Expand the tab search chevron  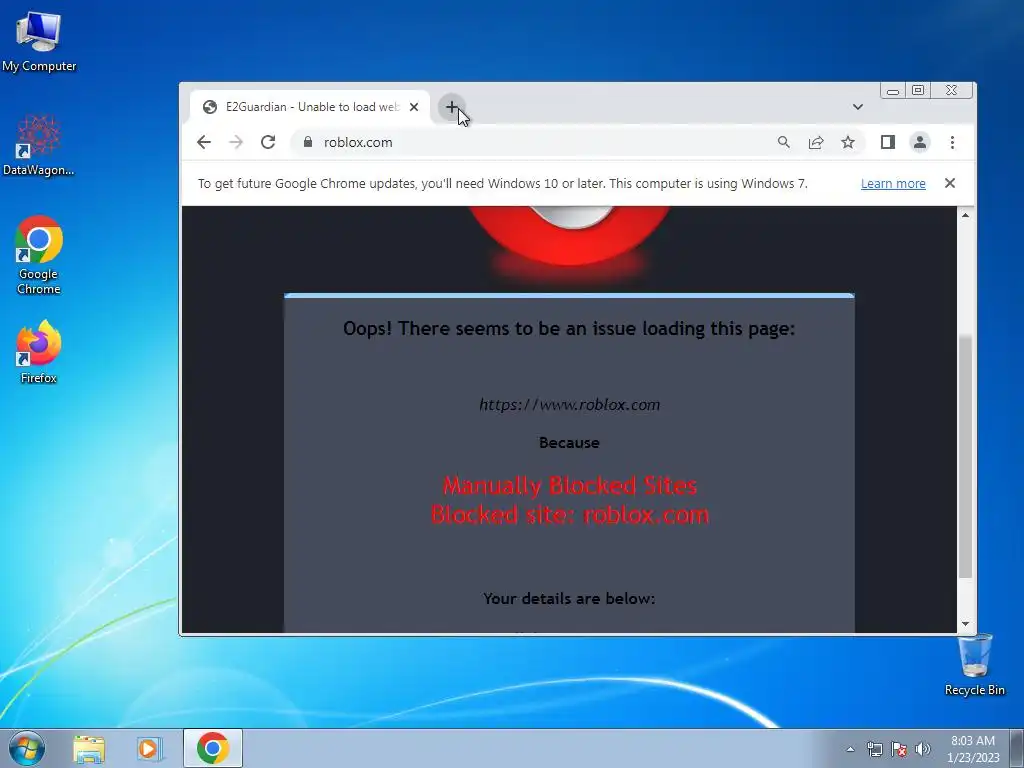pos(858,107)
